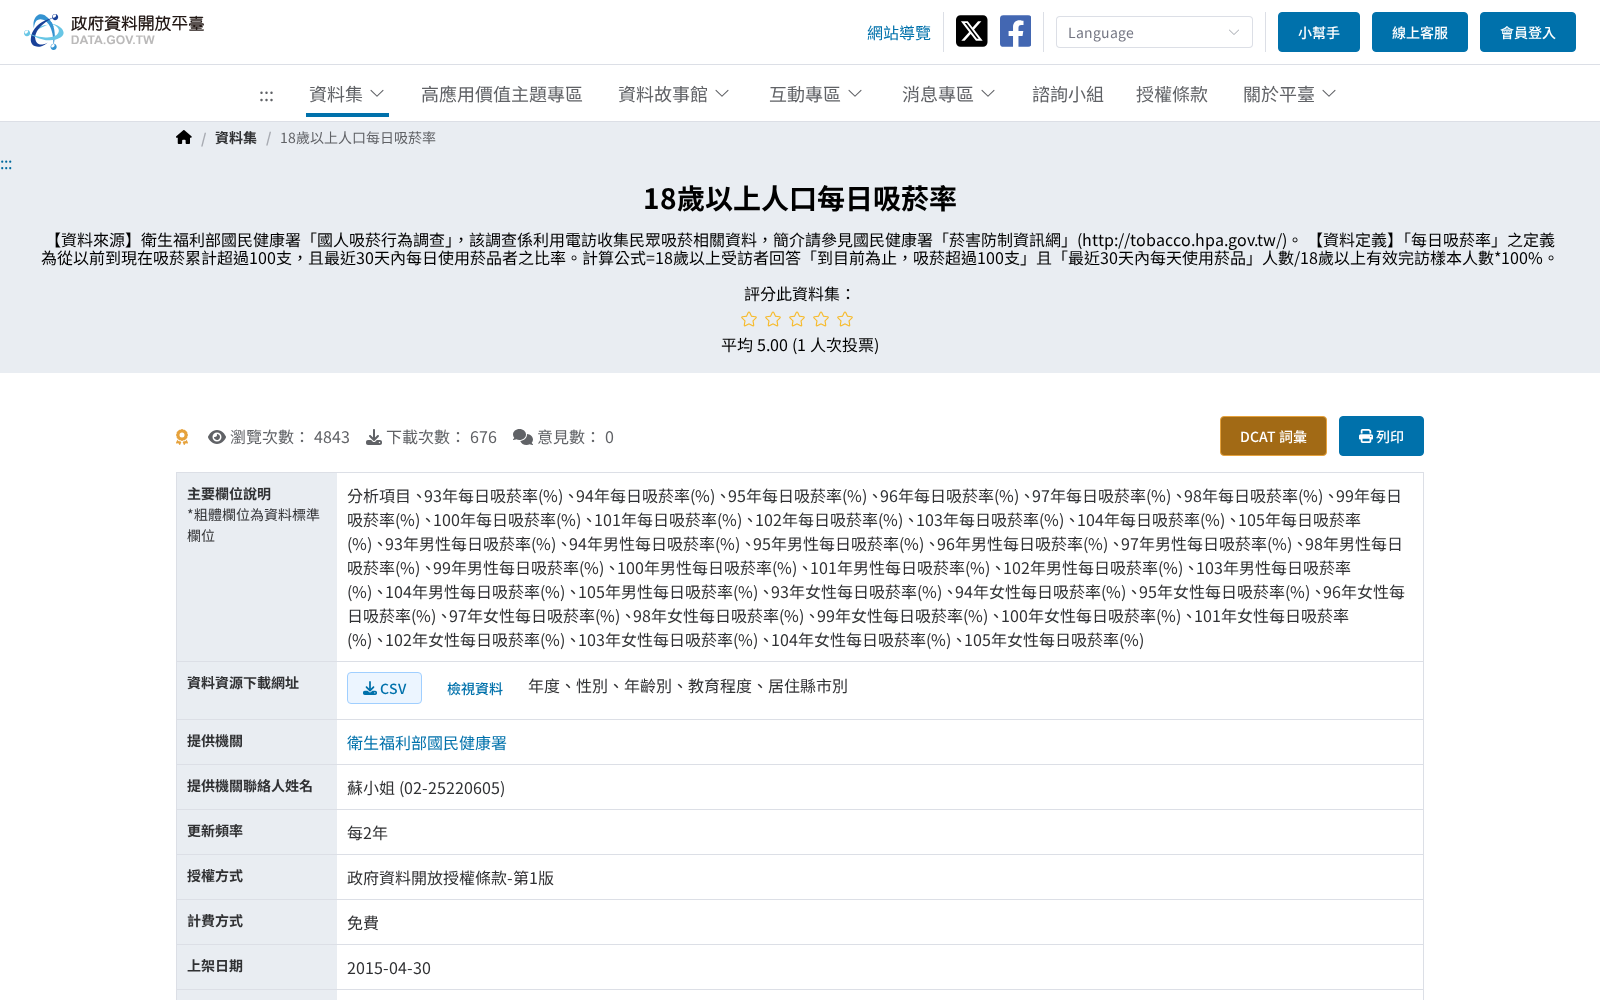Click the third rating star

(x=797, y=319)
